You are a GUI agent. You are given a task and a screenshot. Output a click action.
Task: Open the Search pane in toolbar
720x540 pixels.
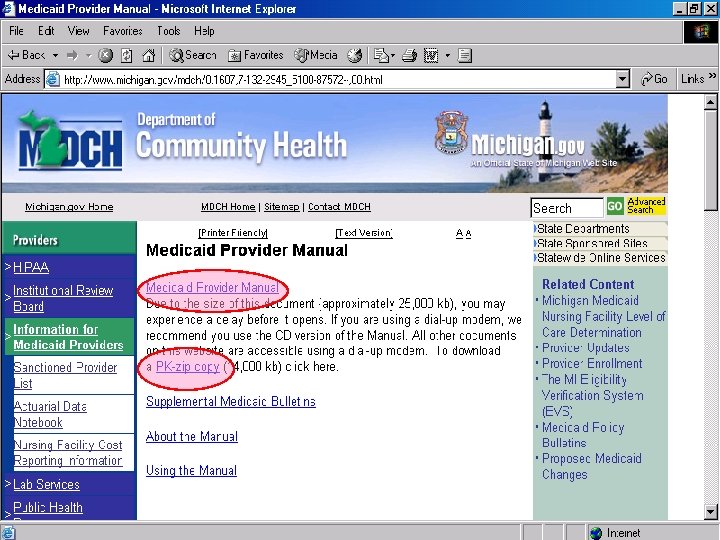tap(192, 56)
